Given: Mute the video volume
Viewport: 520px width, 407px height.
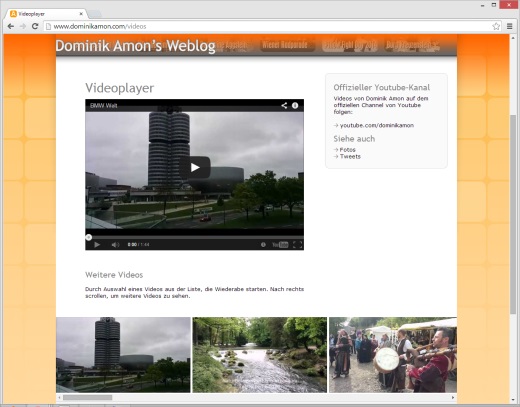Looking at the screenshot, I should pos(115,245).
